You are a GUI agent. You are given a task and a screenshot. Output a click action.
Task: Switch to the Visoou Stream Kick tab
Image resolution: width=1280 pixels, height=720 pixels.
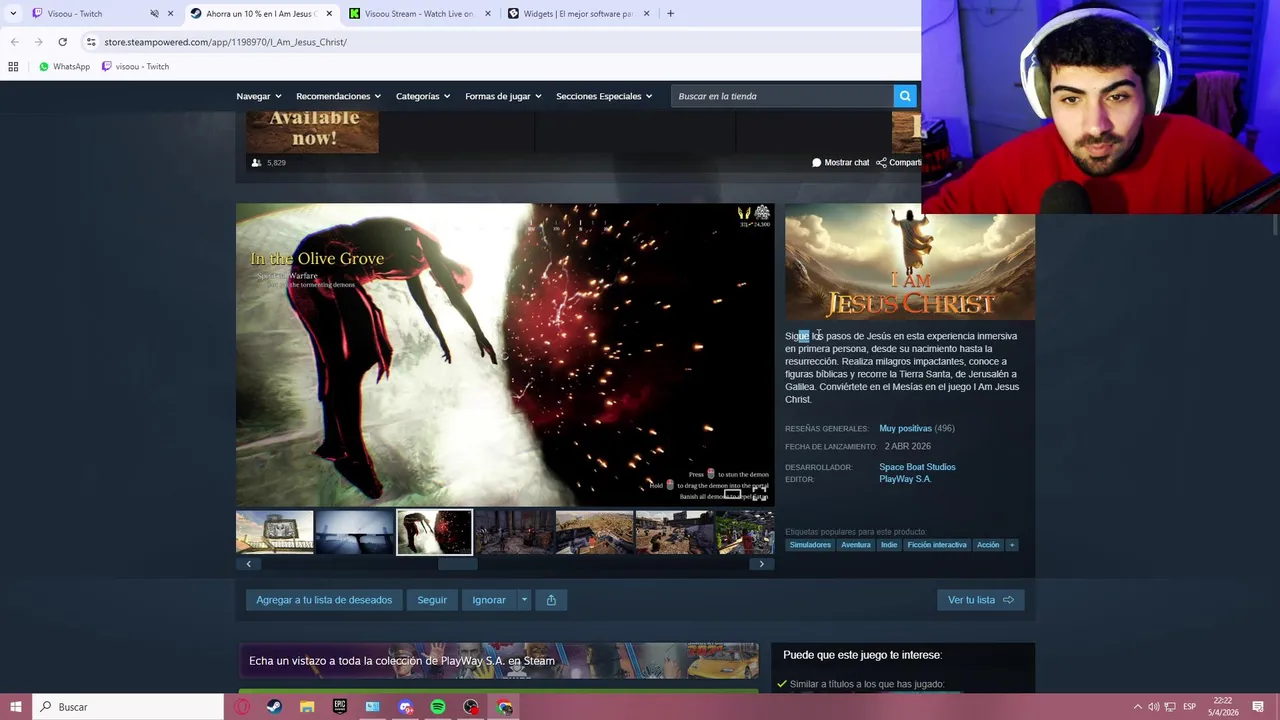418,14
